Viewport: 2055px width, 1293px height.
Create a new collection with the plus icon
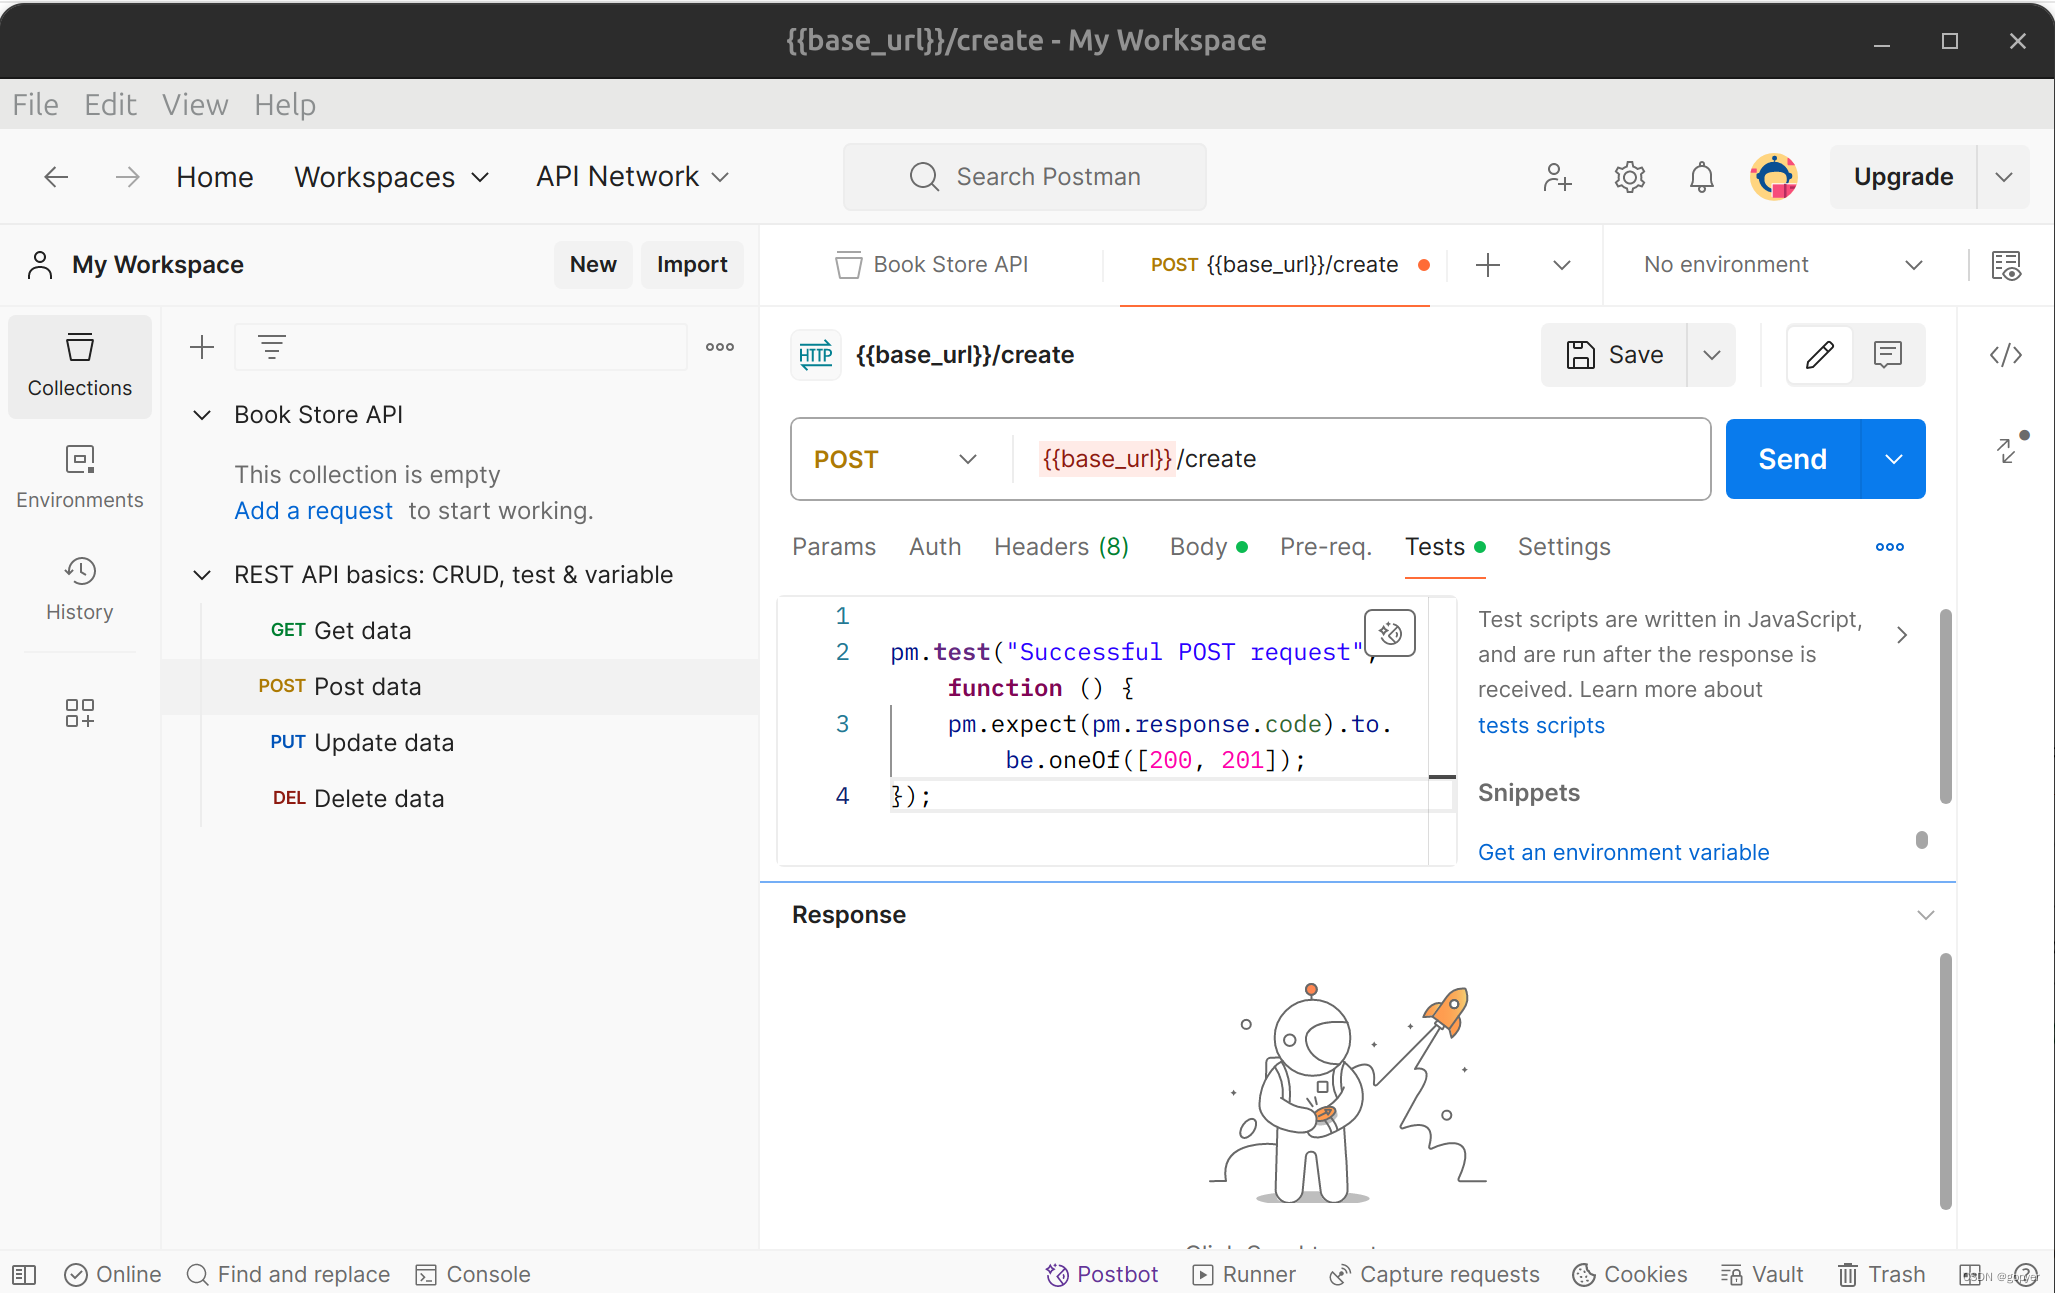click(202, 347)
